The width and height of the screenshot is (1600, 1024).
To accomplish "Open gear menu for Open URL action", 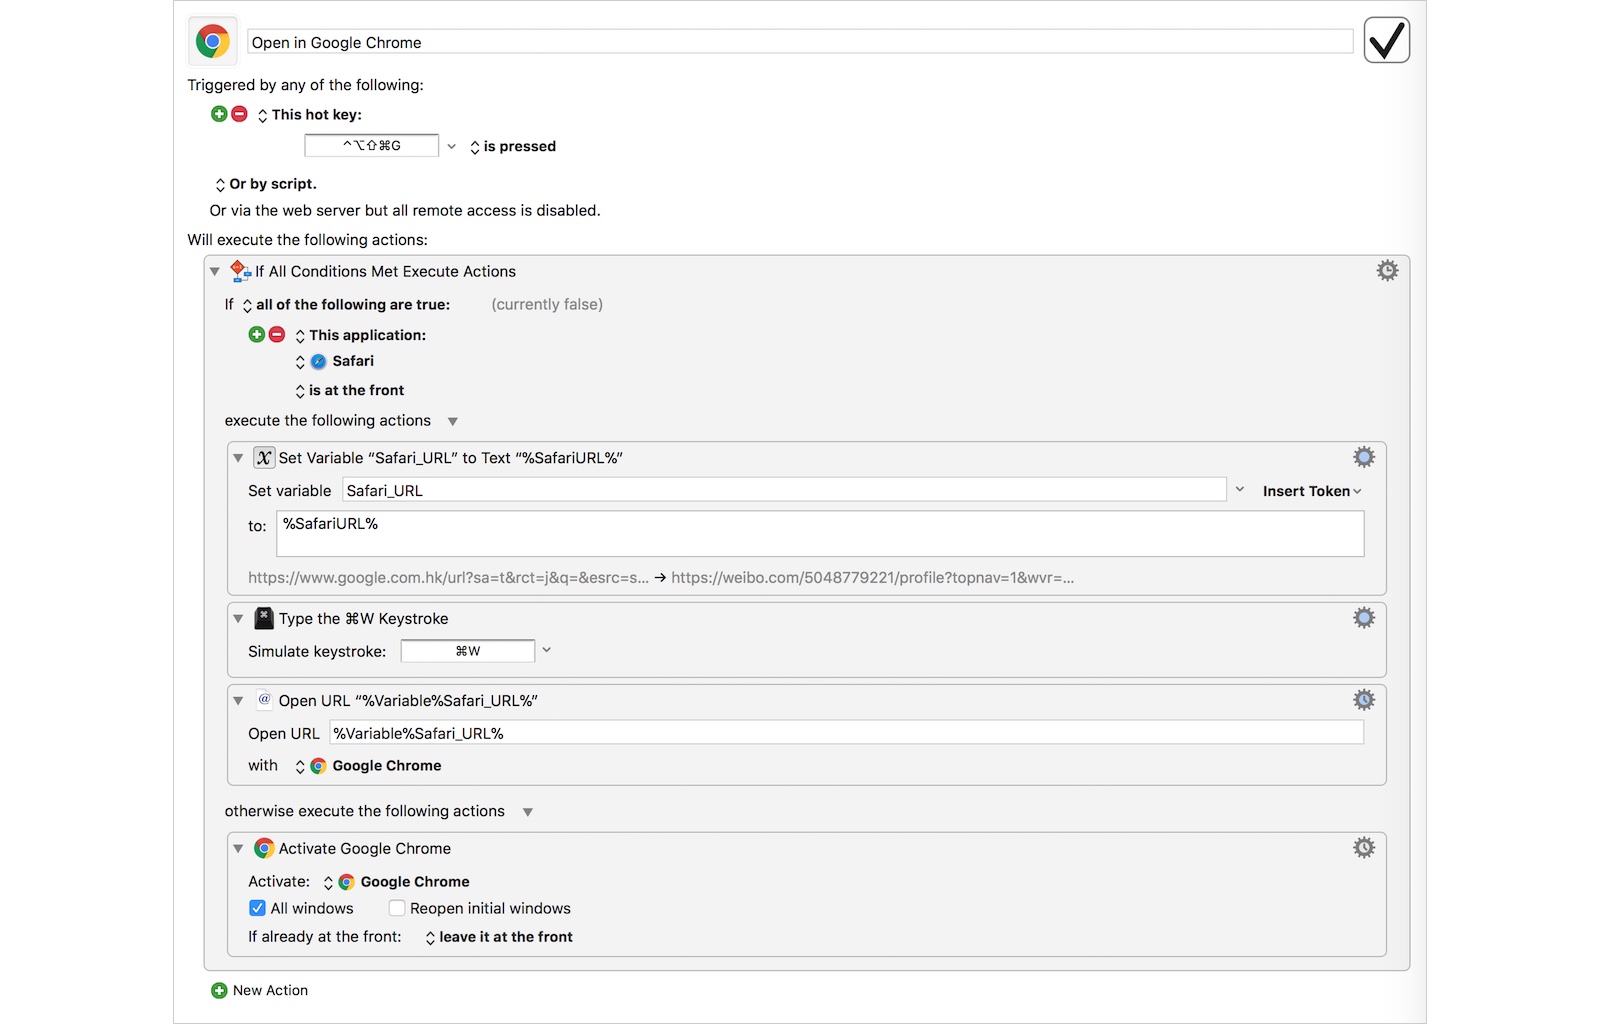I will [1364, 700].
